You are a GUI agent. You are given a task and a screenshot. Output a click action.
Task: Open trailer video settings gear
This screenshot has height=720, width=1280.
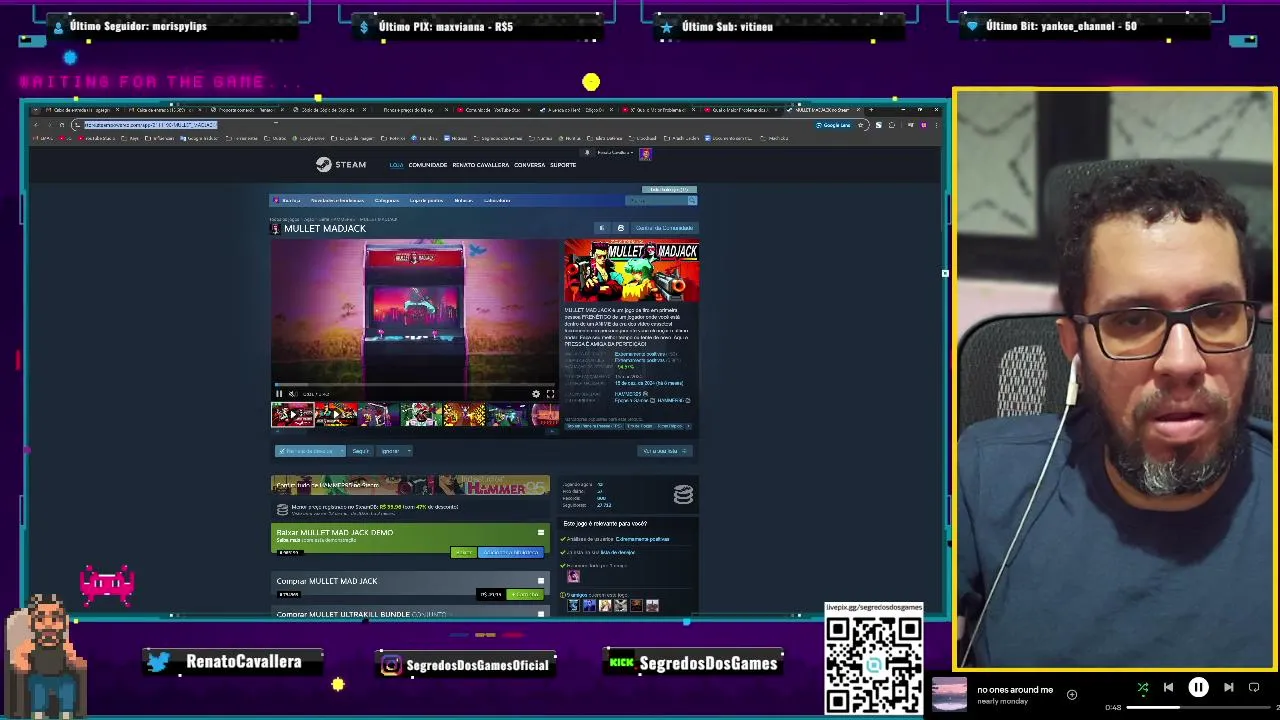click(536, 394)
